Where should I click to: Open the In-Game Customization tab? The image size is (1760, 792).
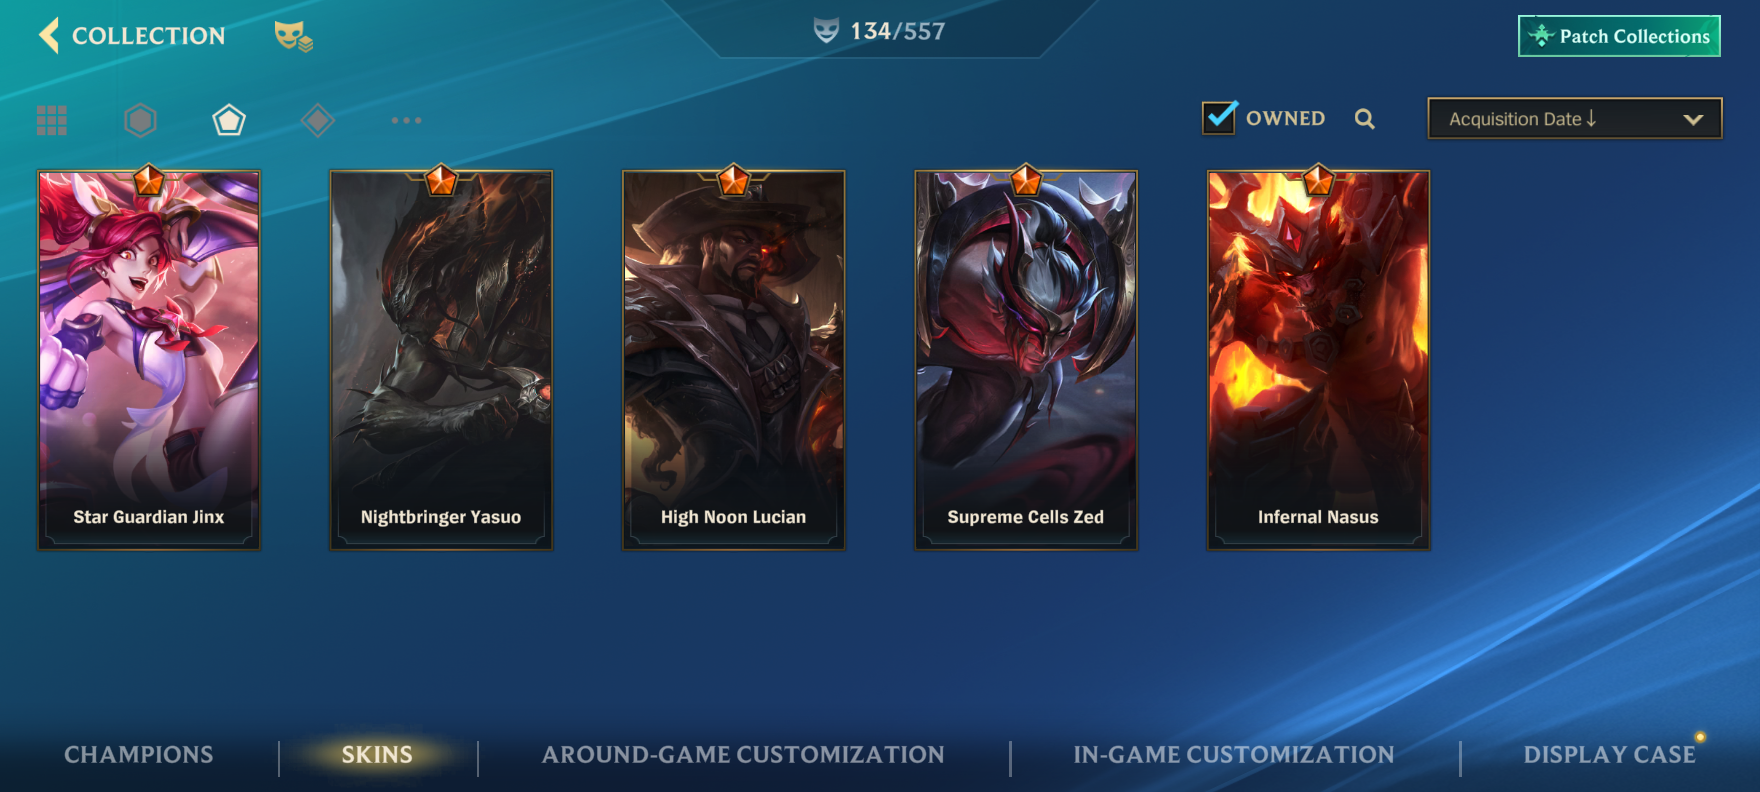1234,755
